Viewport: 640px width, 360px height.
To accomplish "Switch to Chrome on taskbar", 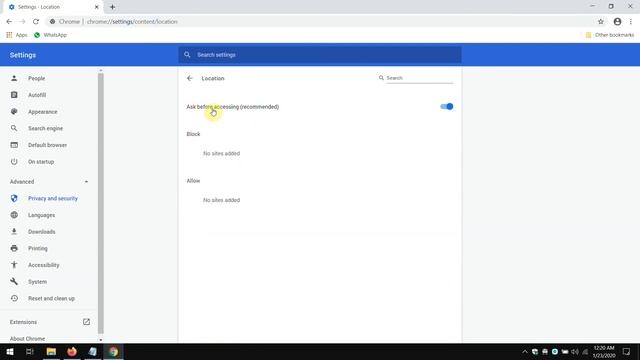I will 113,351.
